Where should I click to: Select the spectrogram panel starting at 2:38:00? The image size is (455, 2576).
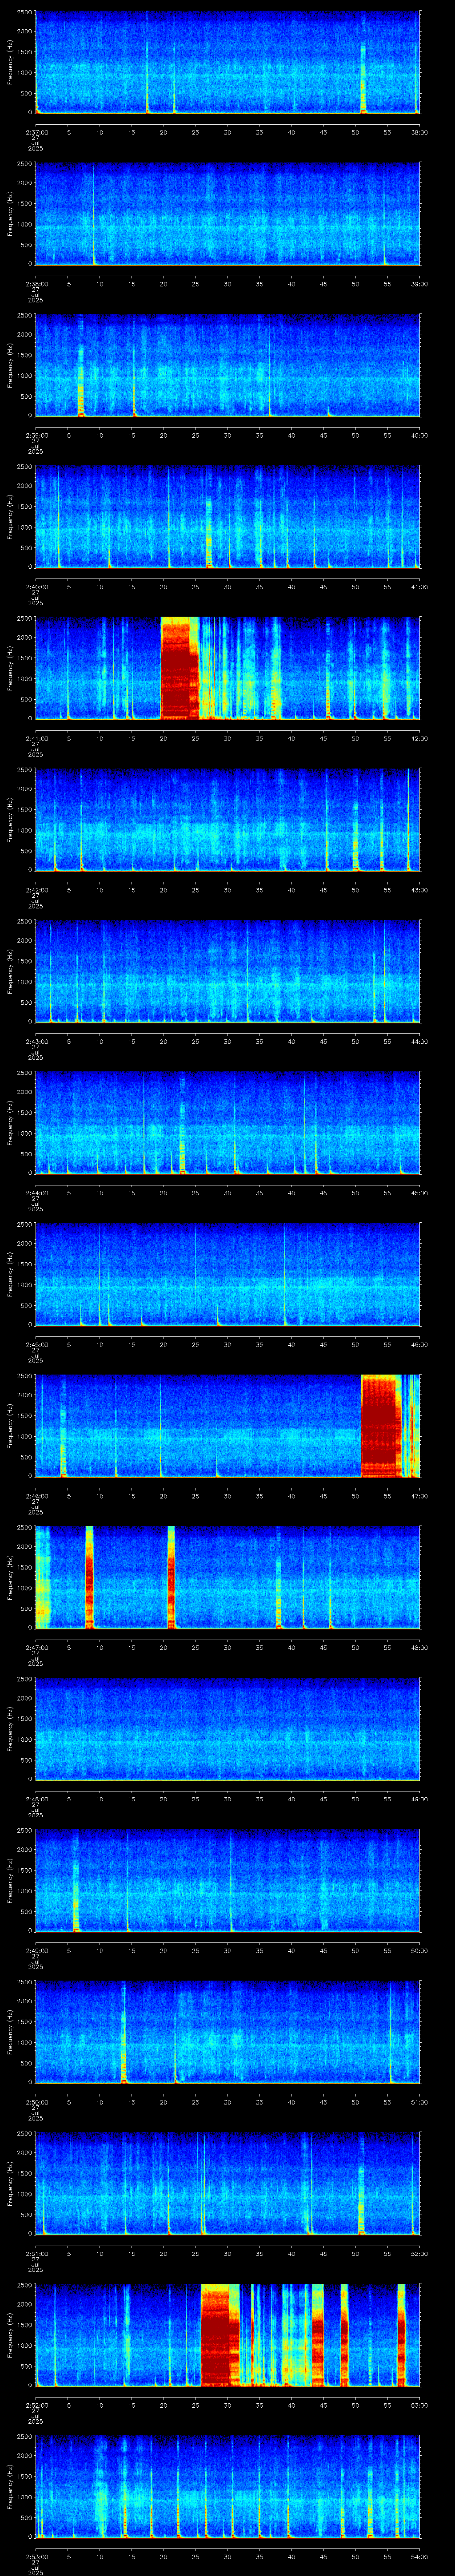click(228, 214)
